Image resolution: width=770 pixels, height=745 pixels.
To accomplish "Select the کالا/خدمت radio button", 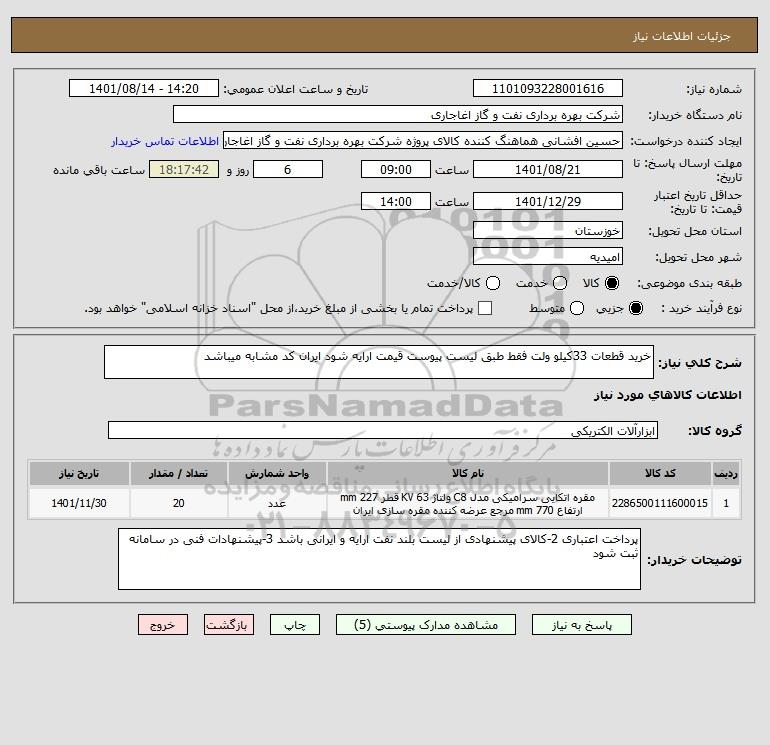I will coord(493,283).
